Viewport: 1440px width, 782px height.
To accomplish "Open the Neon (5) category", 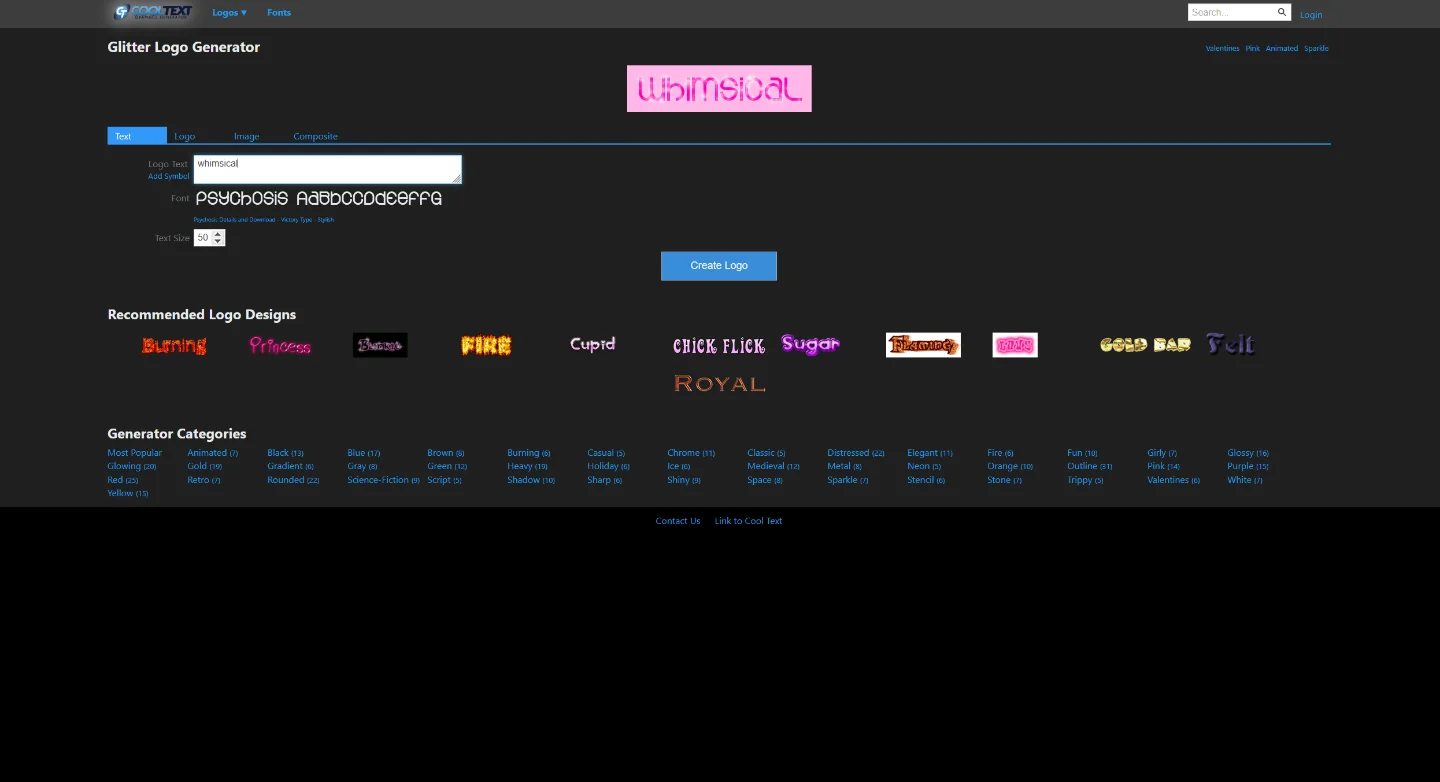I will tap(924, 466).
